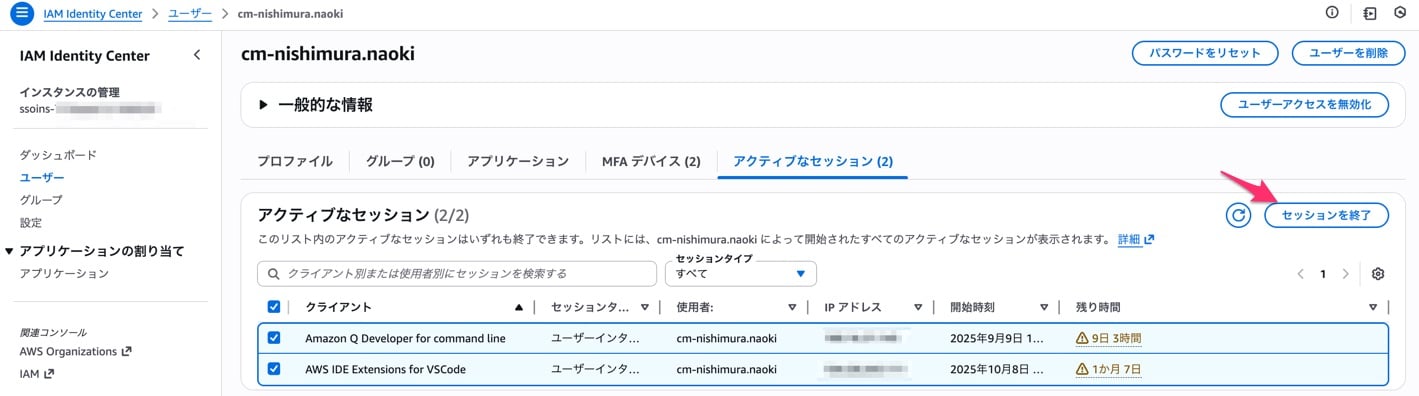The image size is (1419, 396).
Task: Refresh the active sessions list
Action: (1238, 215)
